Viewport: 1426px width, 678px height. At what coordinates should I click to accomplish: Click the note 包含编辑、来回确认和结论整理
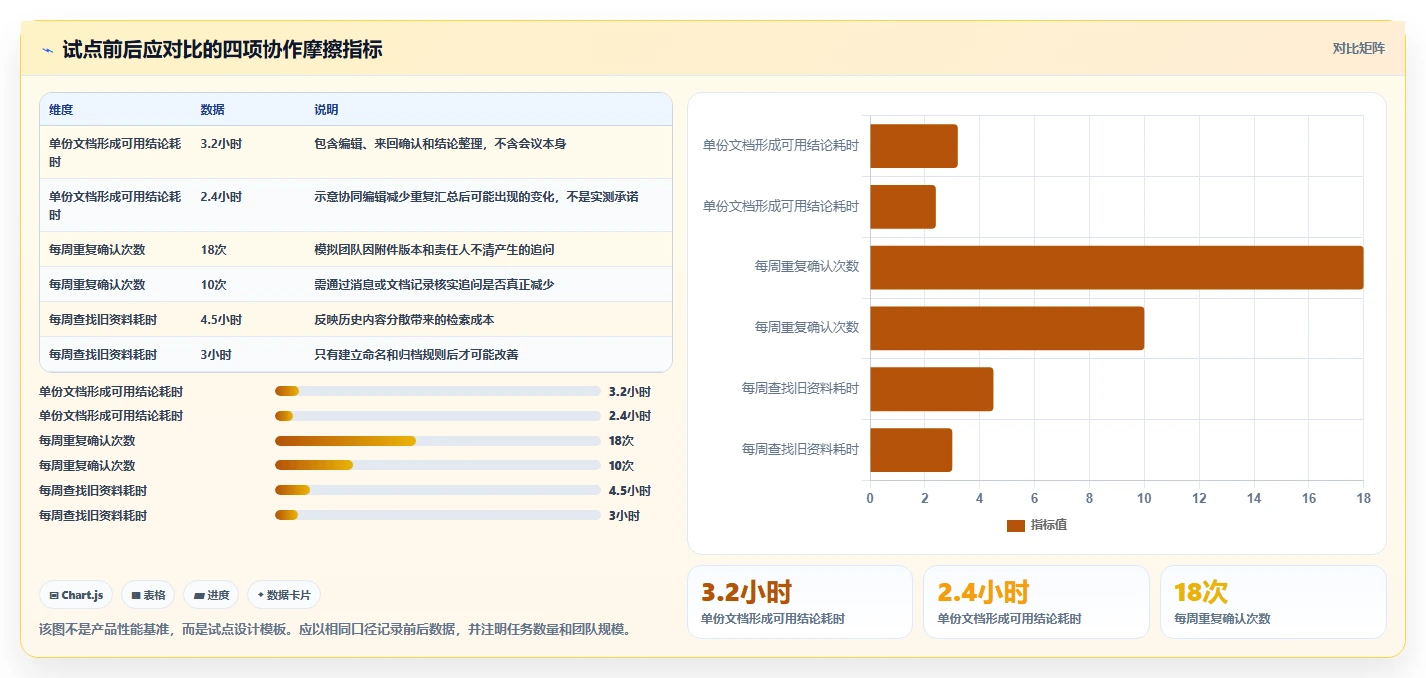pyautogui.click(x=440, y=144)
